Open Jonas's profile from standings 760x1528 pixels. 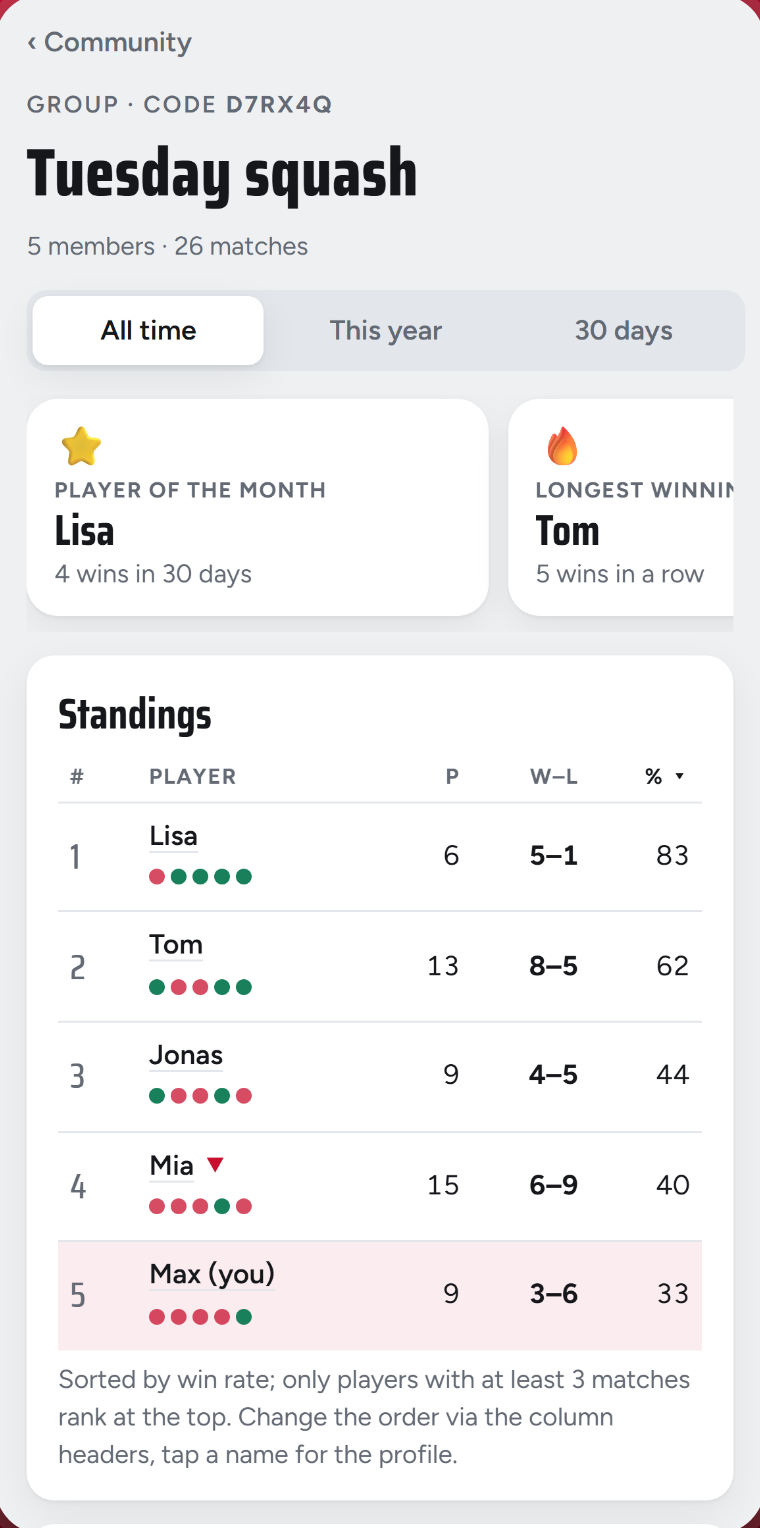(x=186, y=1055)
